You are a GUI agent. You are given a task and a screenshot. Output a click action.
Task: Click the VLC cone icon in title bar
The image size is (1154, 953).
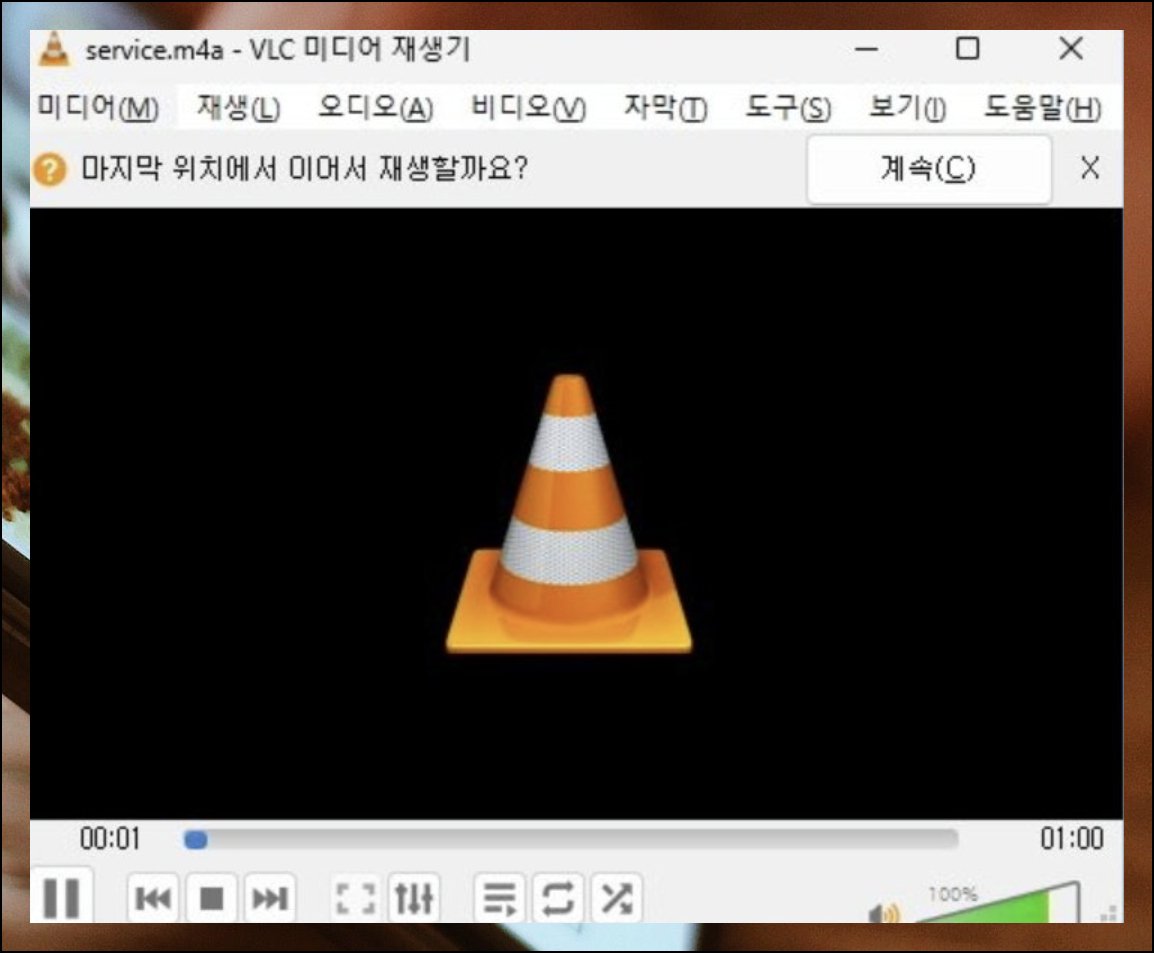coord(54,49)
